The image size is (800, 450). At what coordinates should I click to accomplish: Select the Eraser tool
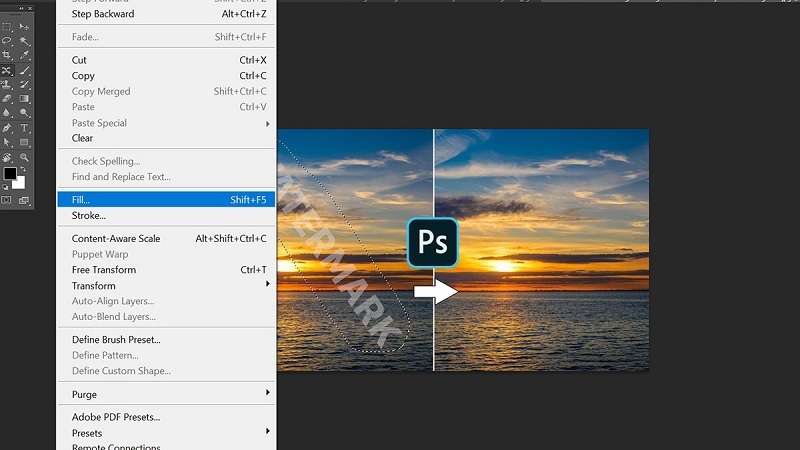click(7, 99)
